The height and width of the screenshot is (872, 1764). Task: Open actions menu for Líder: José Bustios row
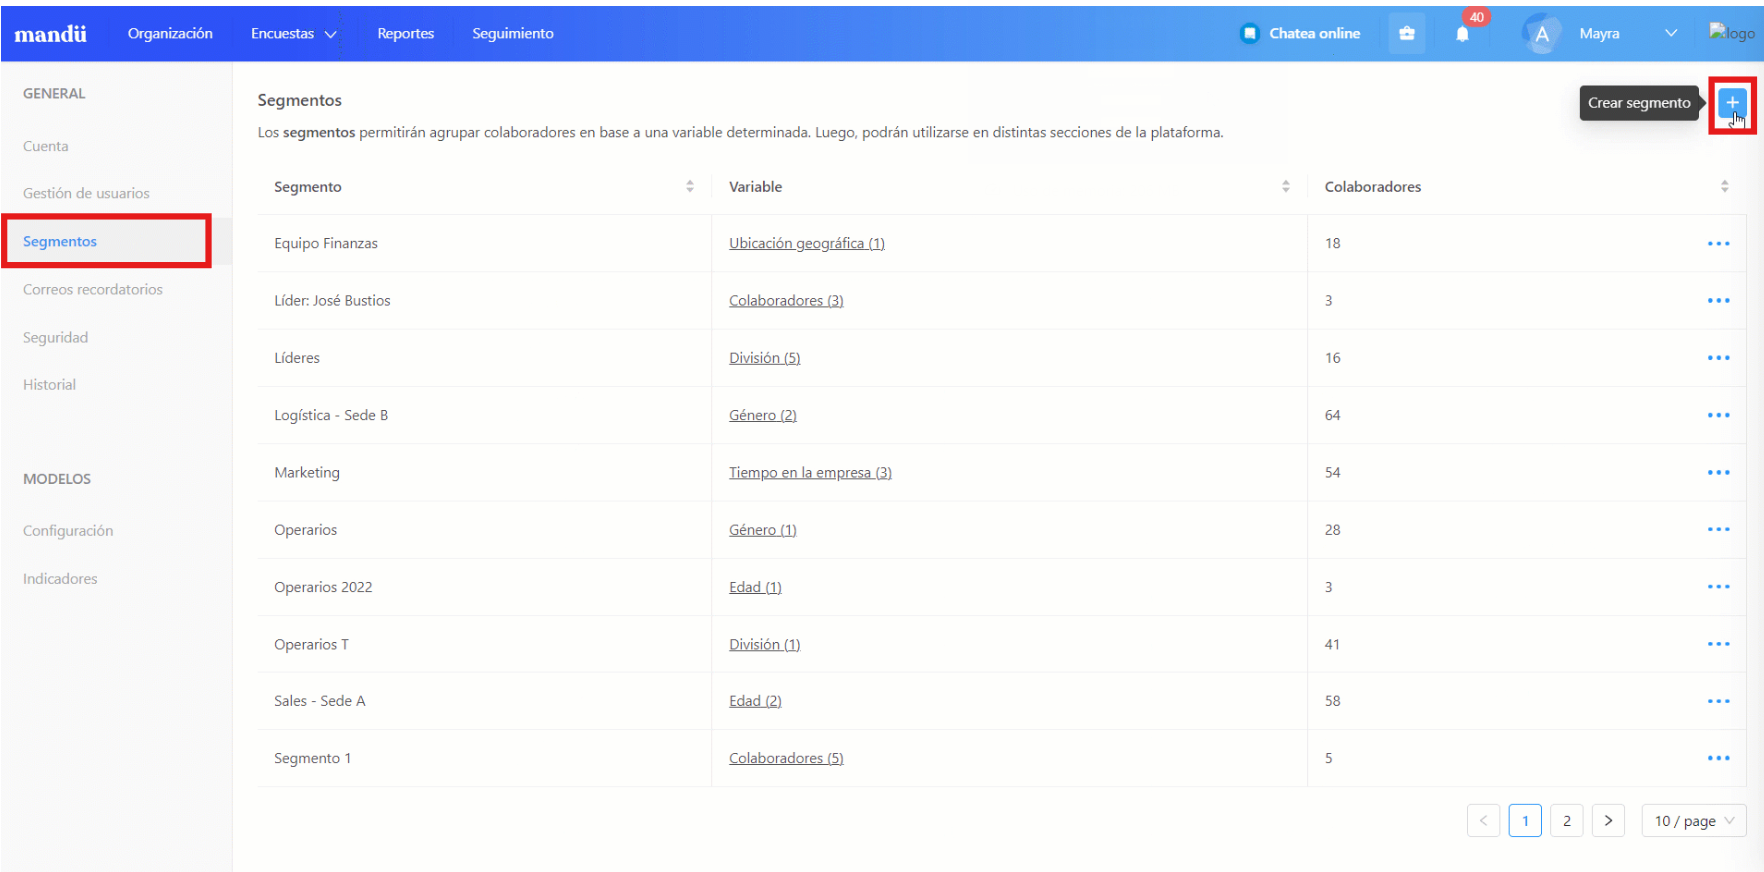pyautogui.click(x=1718, y=301)
